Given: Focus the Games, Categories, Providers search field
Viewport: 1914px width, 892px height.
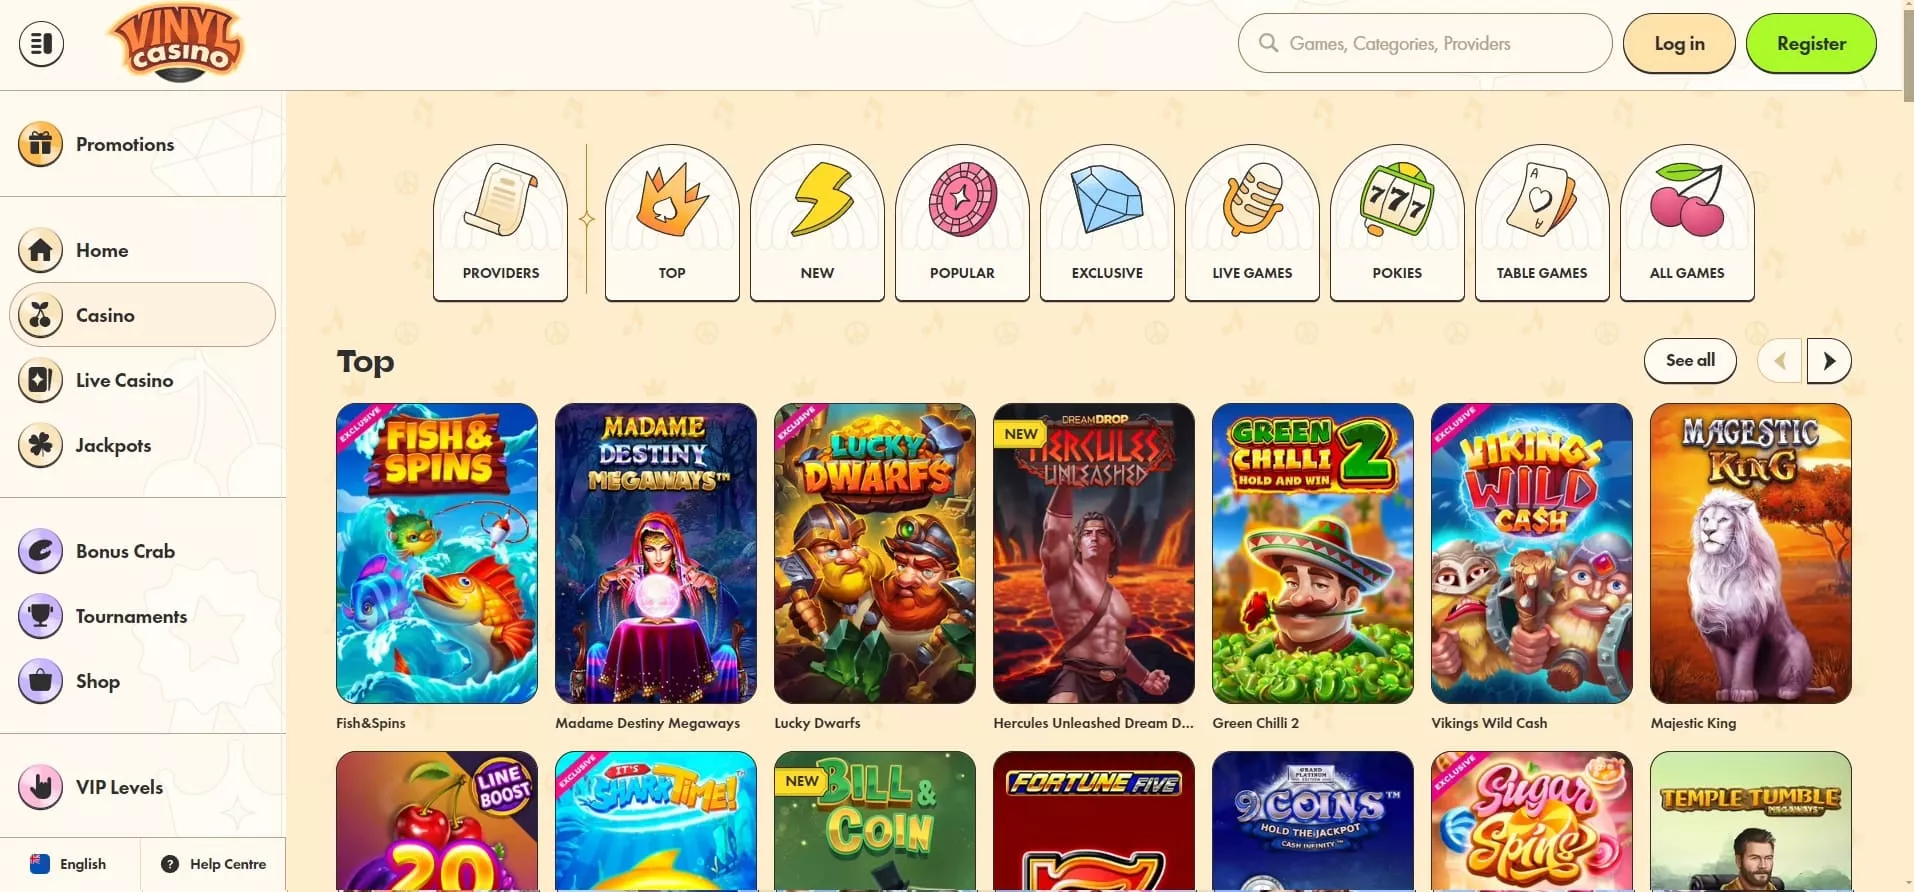Looking at the screenshot, I should coord(1425,43).
